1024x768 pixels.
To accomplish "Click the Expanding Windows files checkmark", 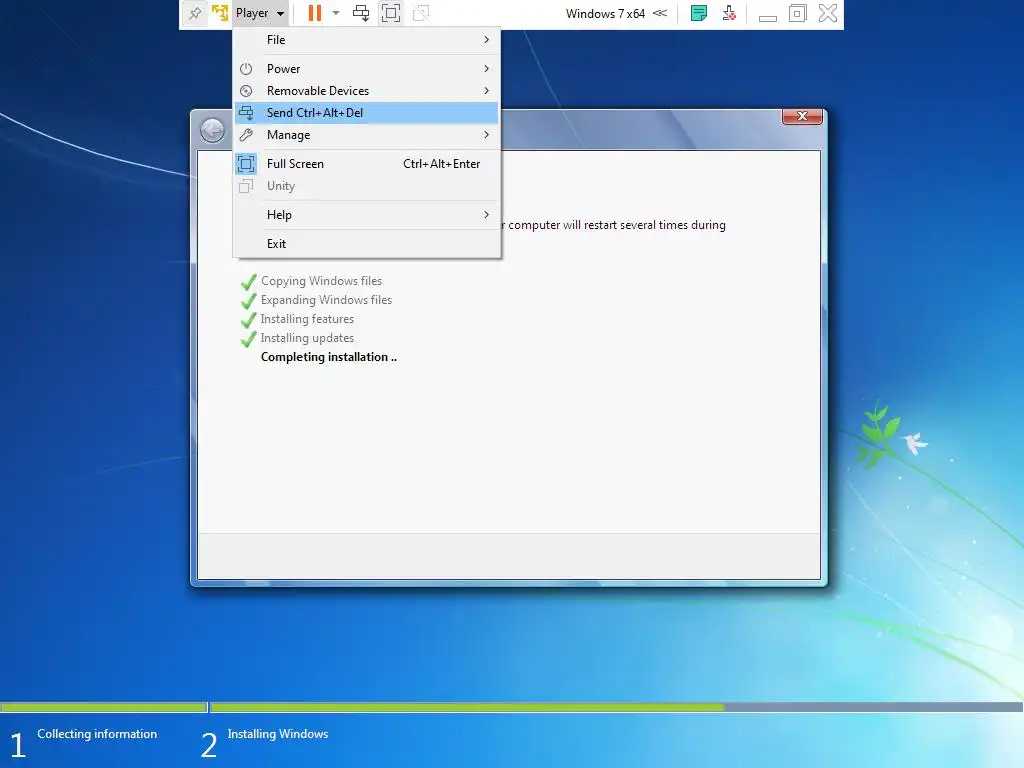I will point(248,300).
